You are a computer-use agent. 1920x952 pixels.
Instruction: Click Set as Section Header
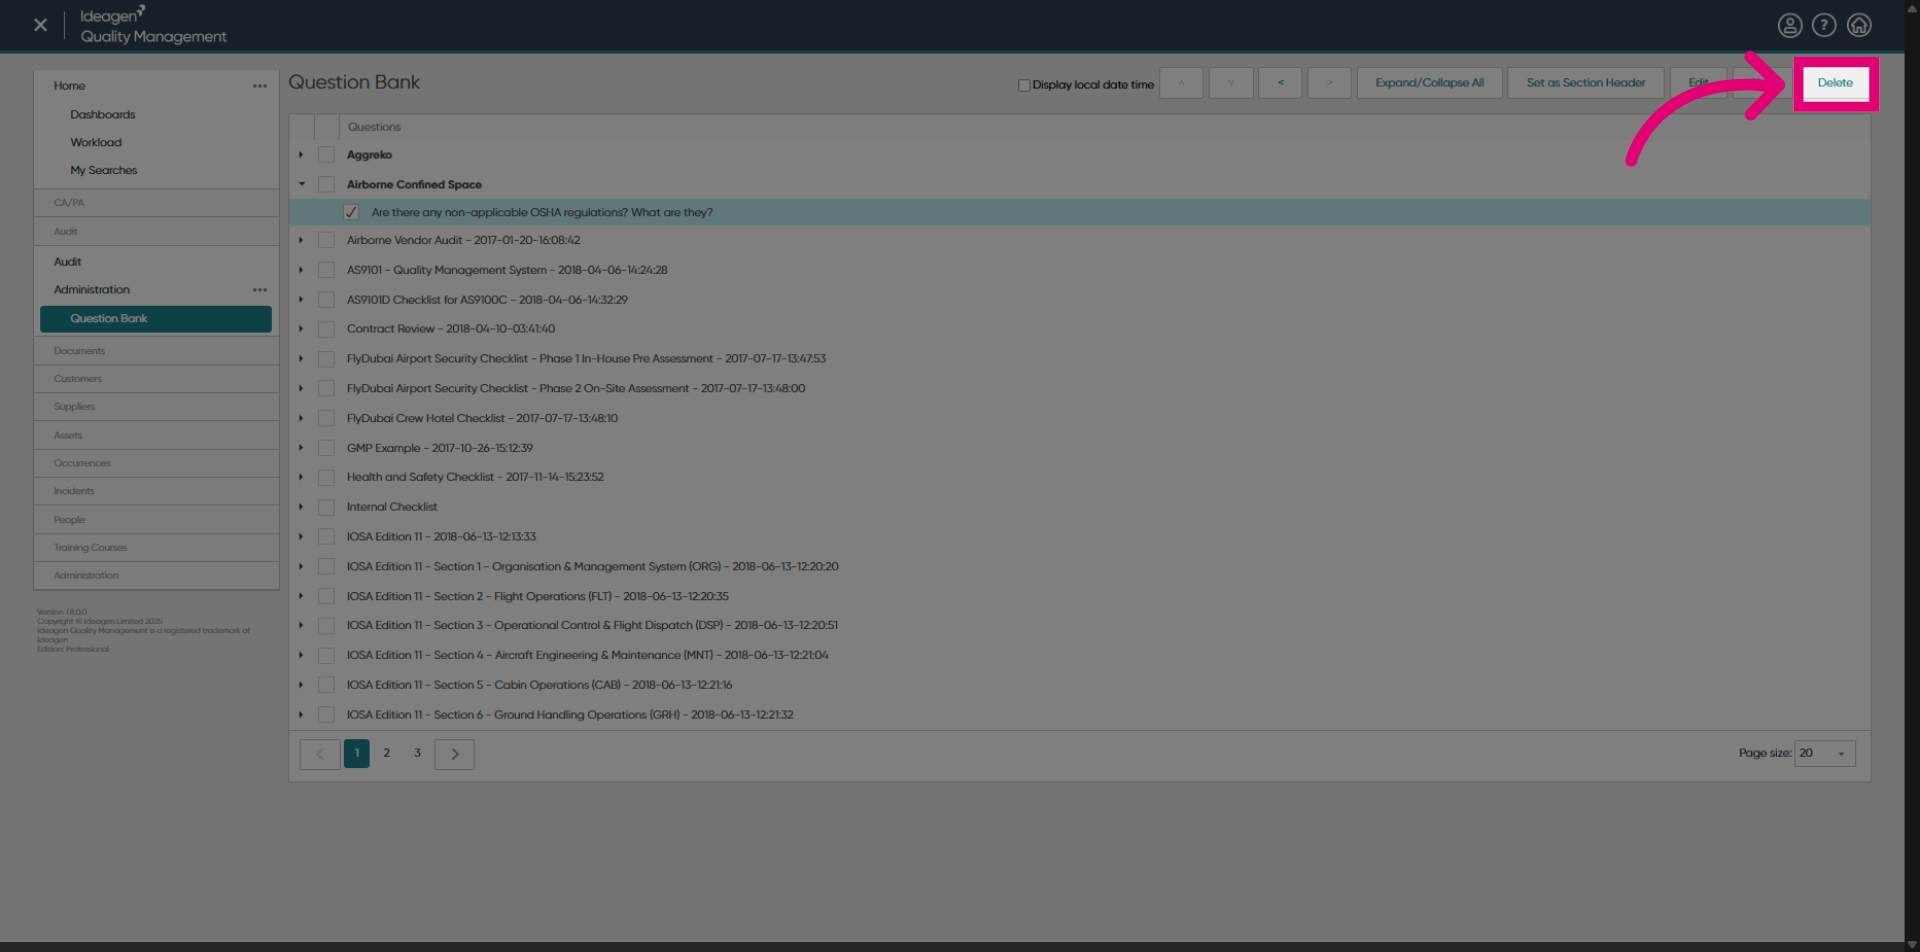point(1586,83)
